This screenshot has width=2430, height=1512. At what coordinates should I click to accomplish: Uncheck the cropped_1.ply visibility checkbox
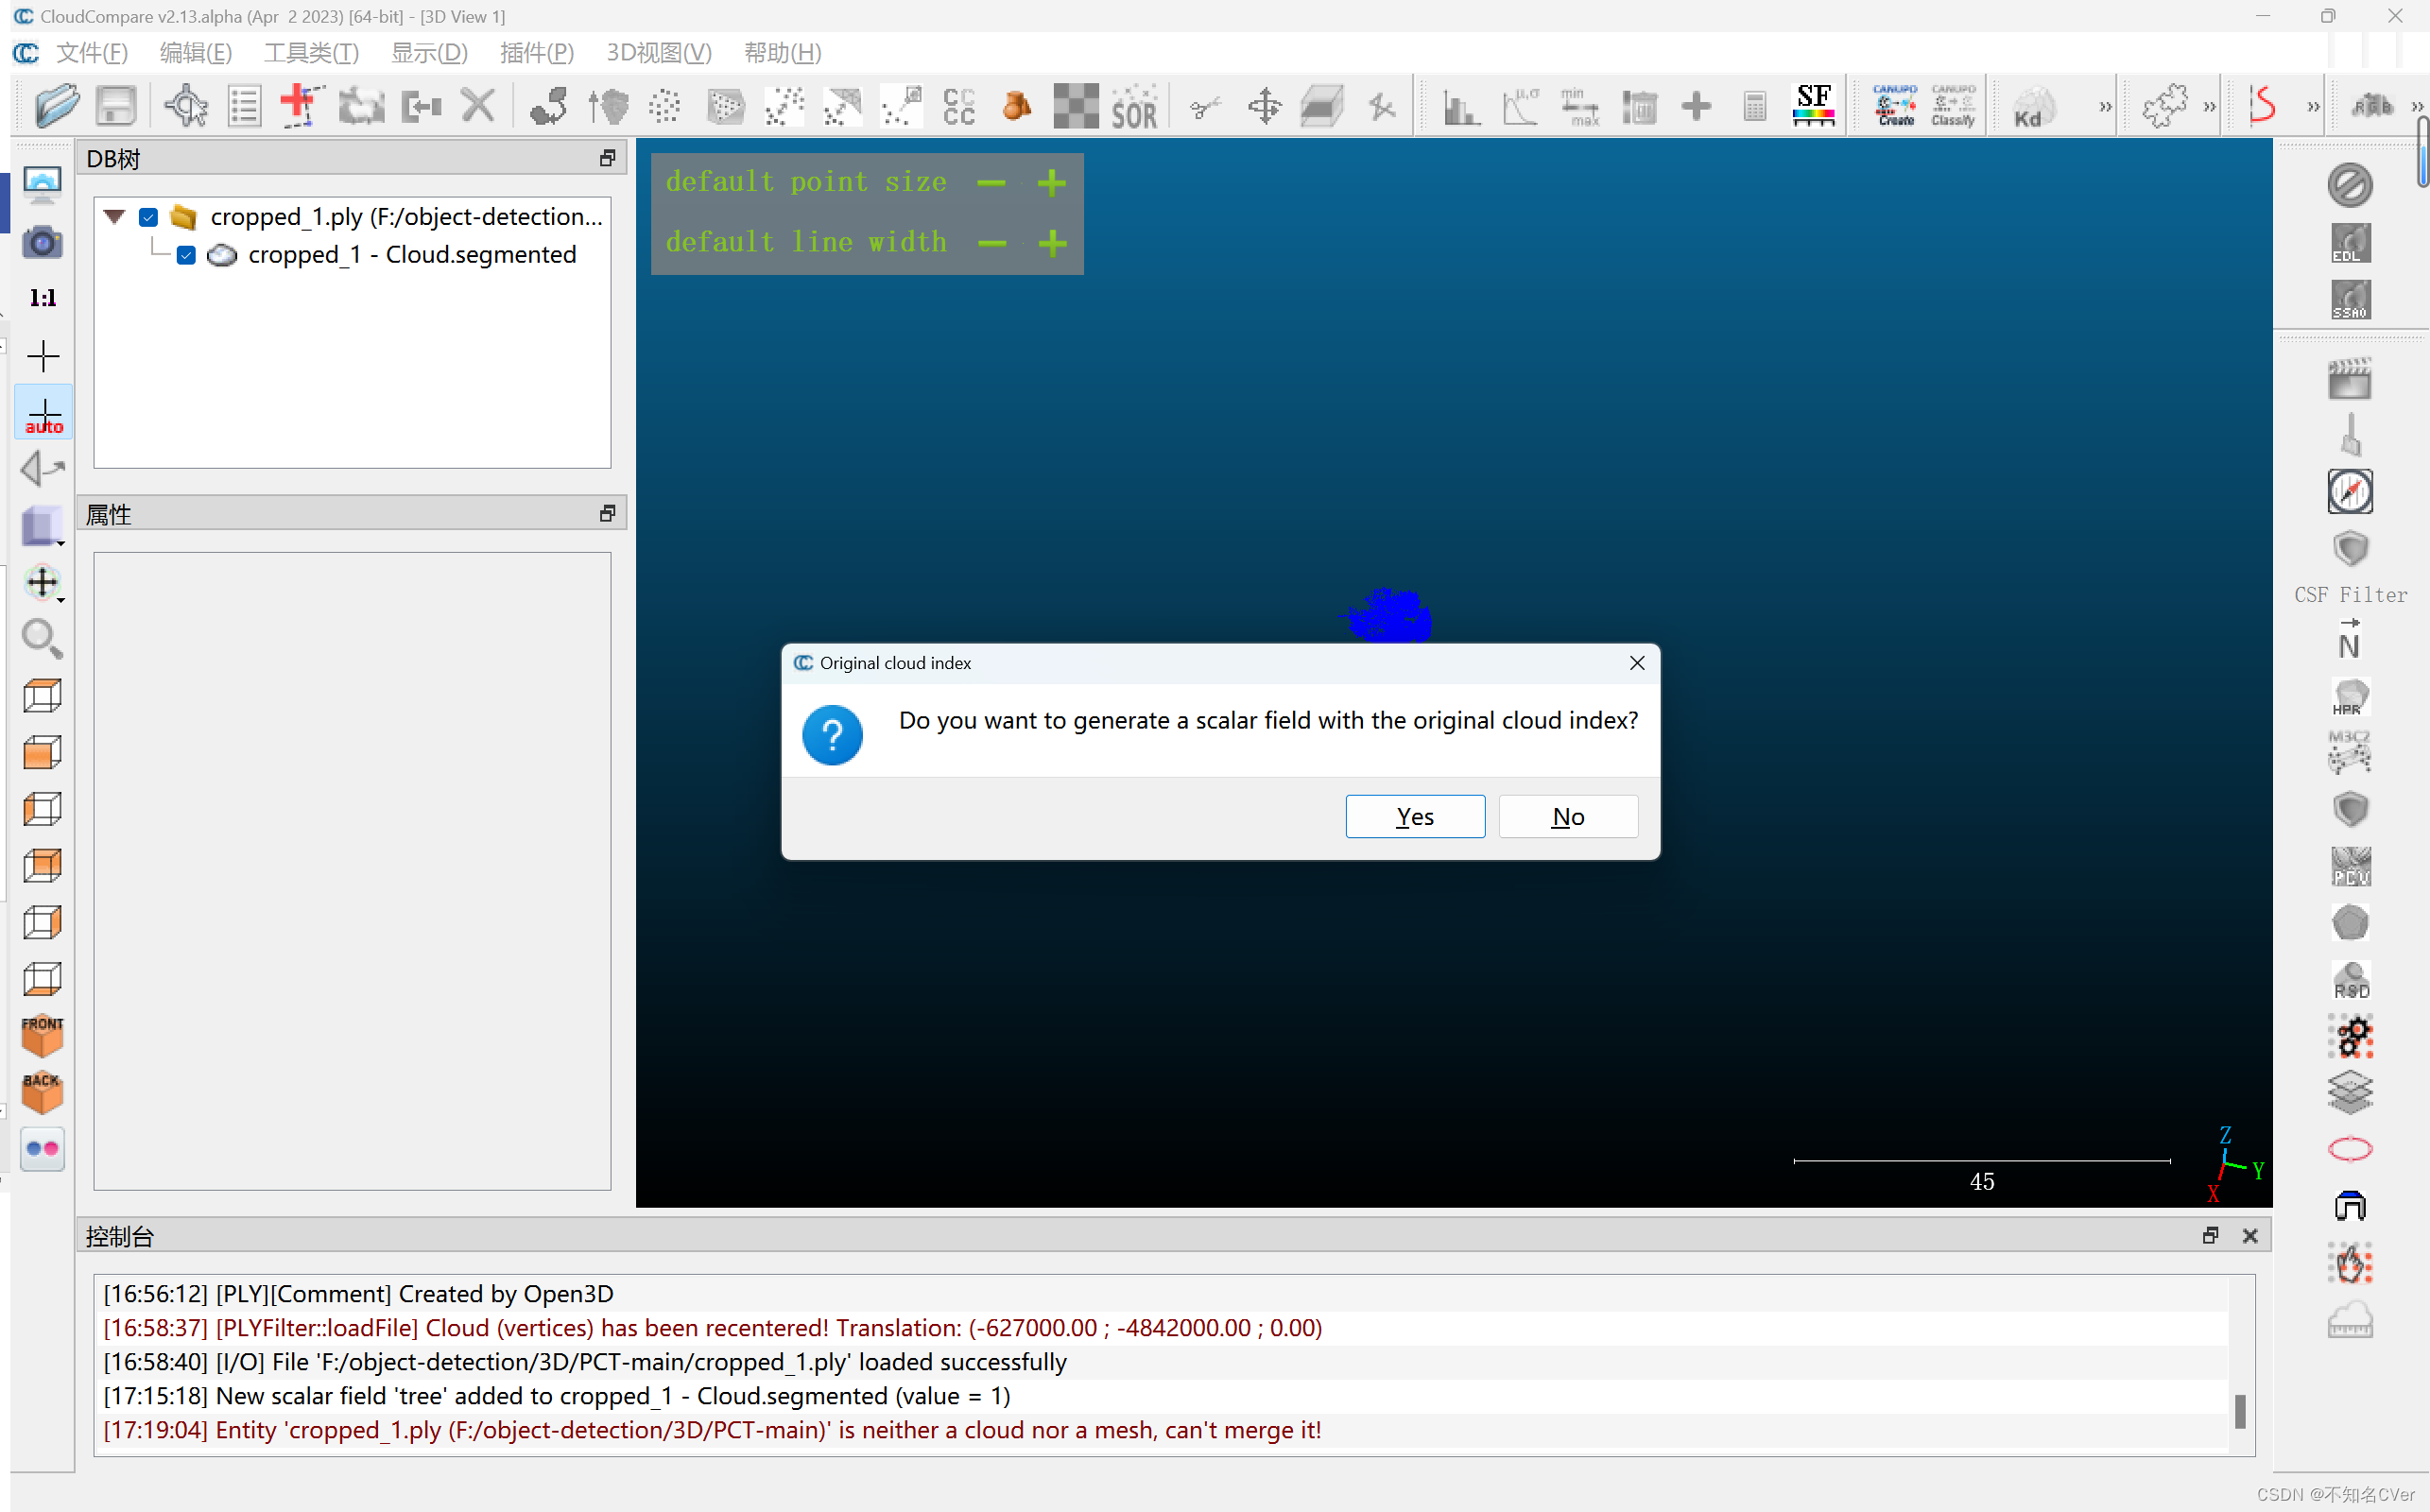[x=148, y=217]
